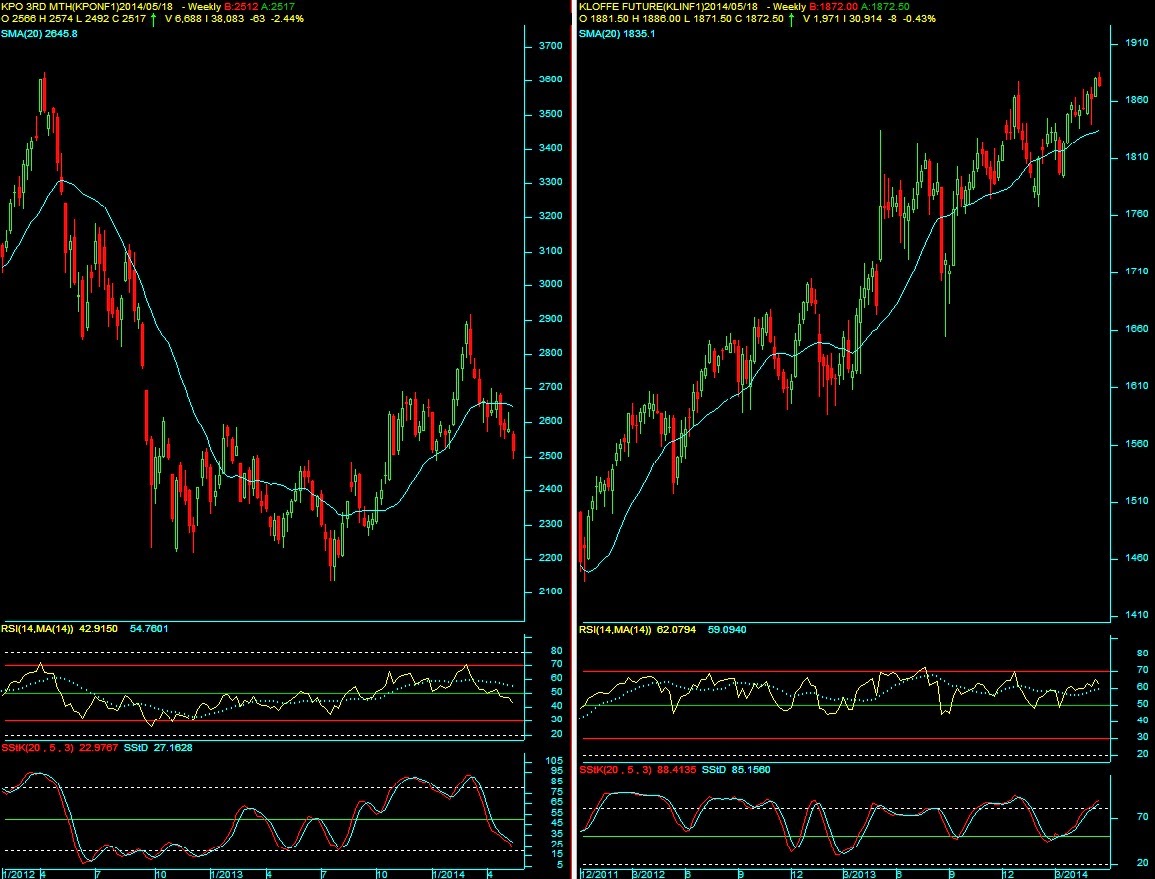
Task: Click the SMA(20) 1835.1 indicator label
Action: 617,34
